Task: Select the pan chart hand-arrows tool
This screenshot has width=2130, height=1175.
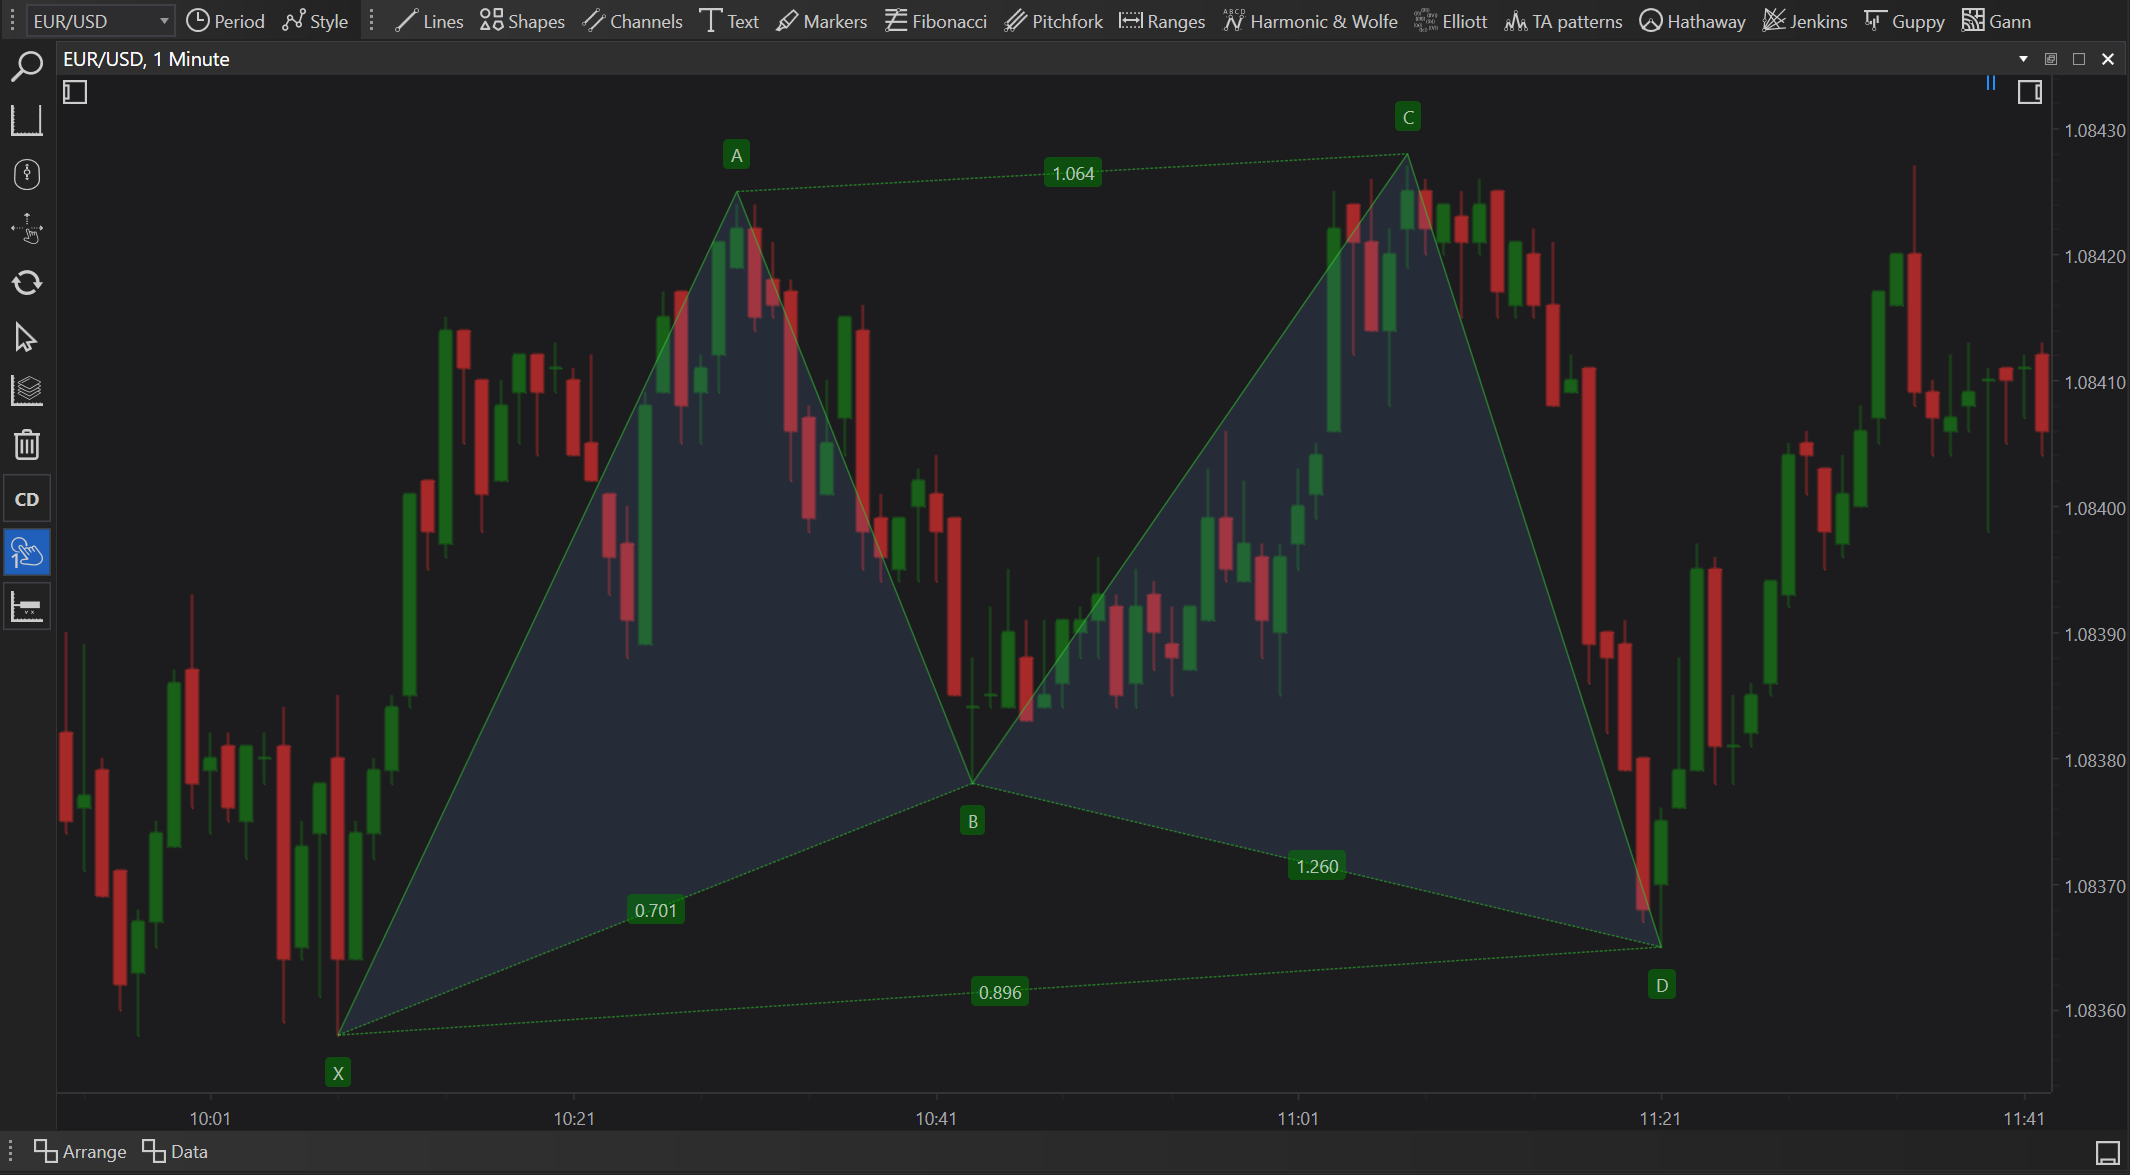Action: pos(27,229)
